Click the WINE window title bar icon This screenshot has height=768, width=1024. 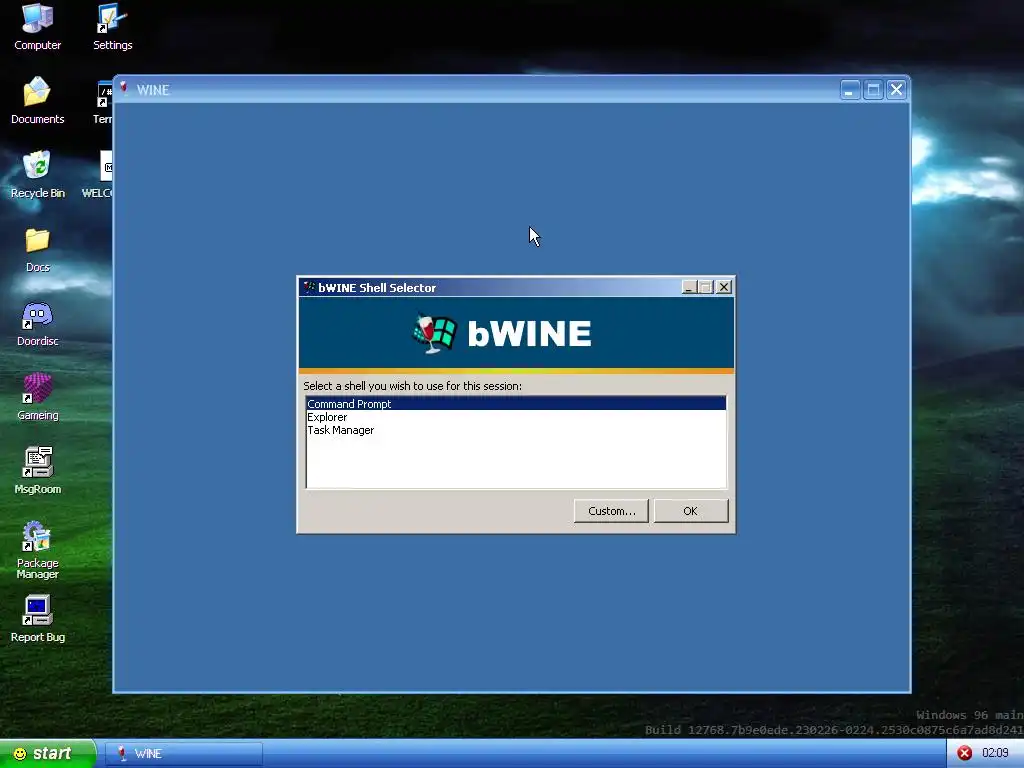(124, 89)
